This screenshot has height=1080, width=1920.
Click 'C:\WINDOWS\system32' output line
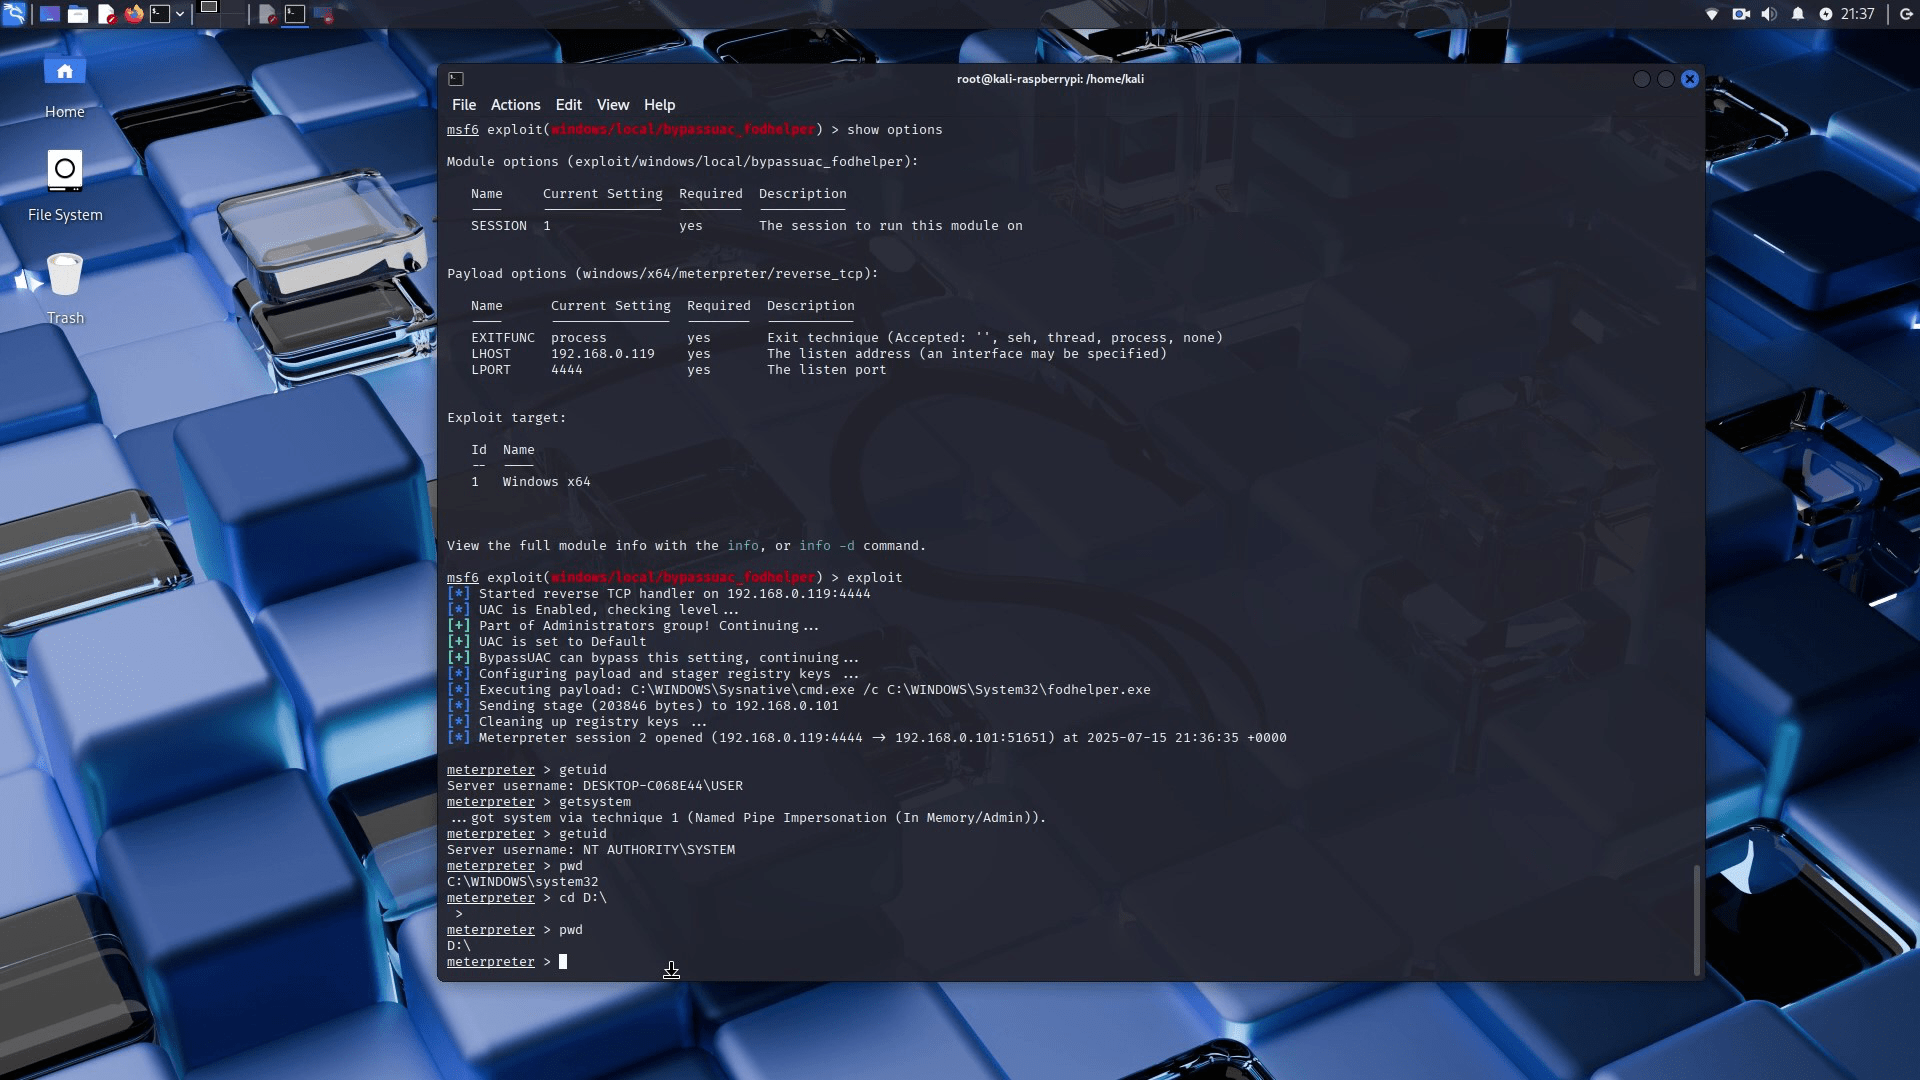[523, 882]
